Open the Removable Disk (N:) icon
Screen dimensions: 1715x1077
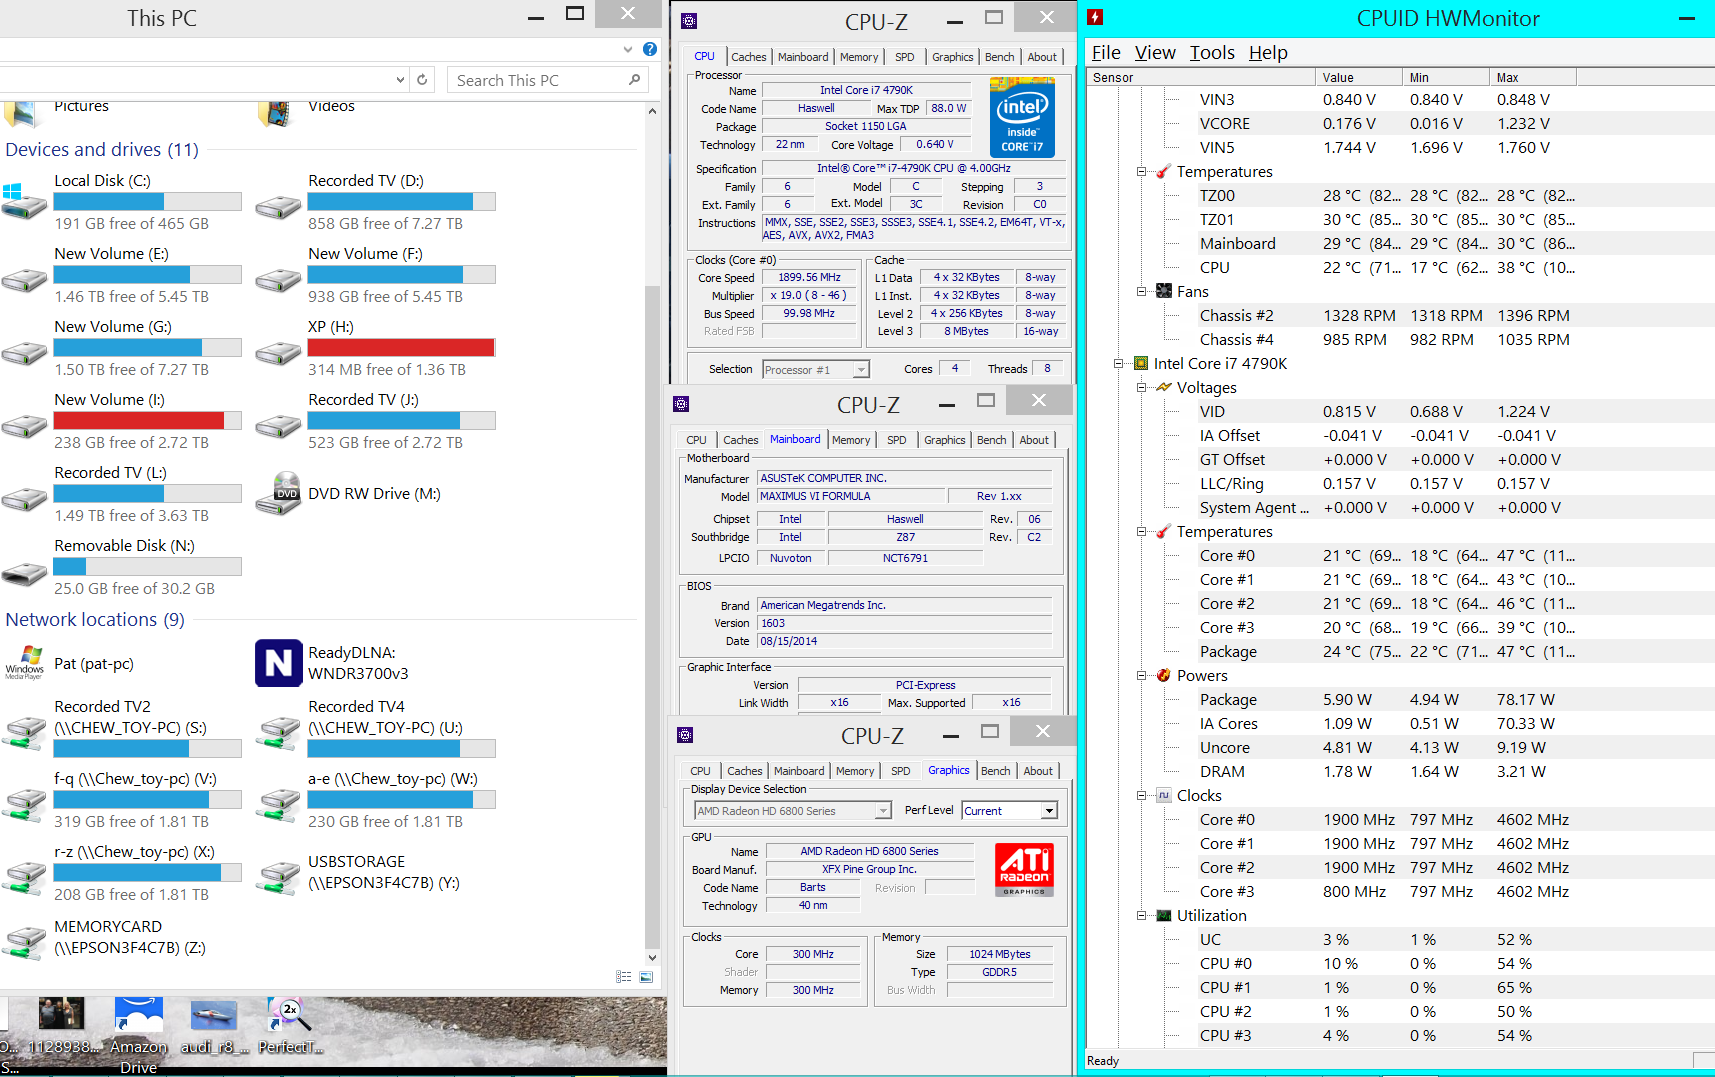[25, 573]
